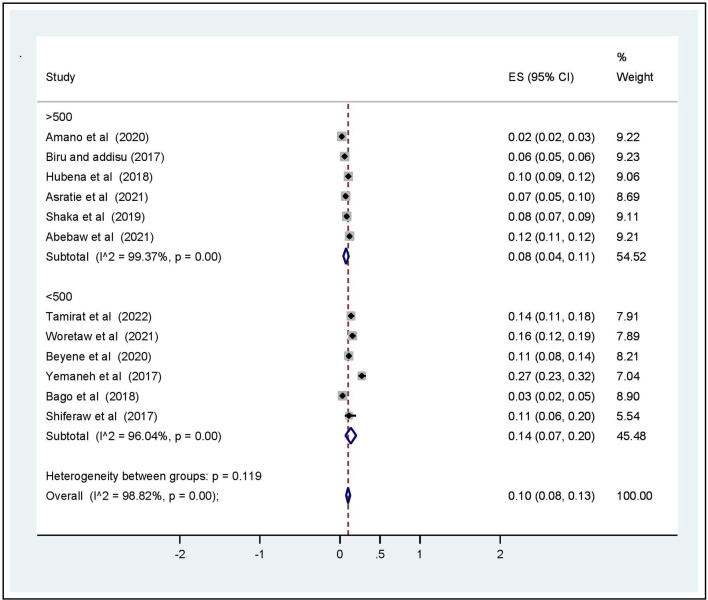Click weight value '9.22'

coord(628,137)
